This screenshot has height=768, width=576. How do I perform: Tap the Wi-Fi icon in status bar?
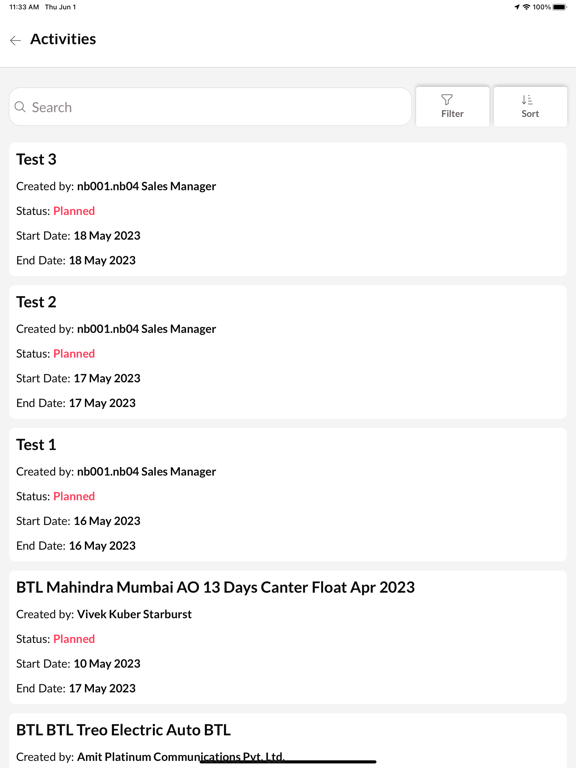(527, 7)
